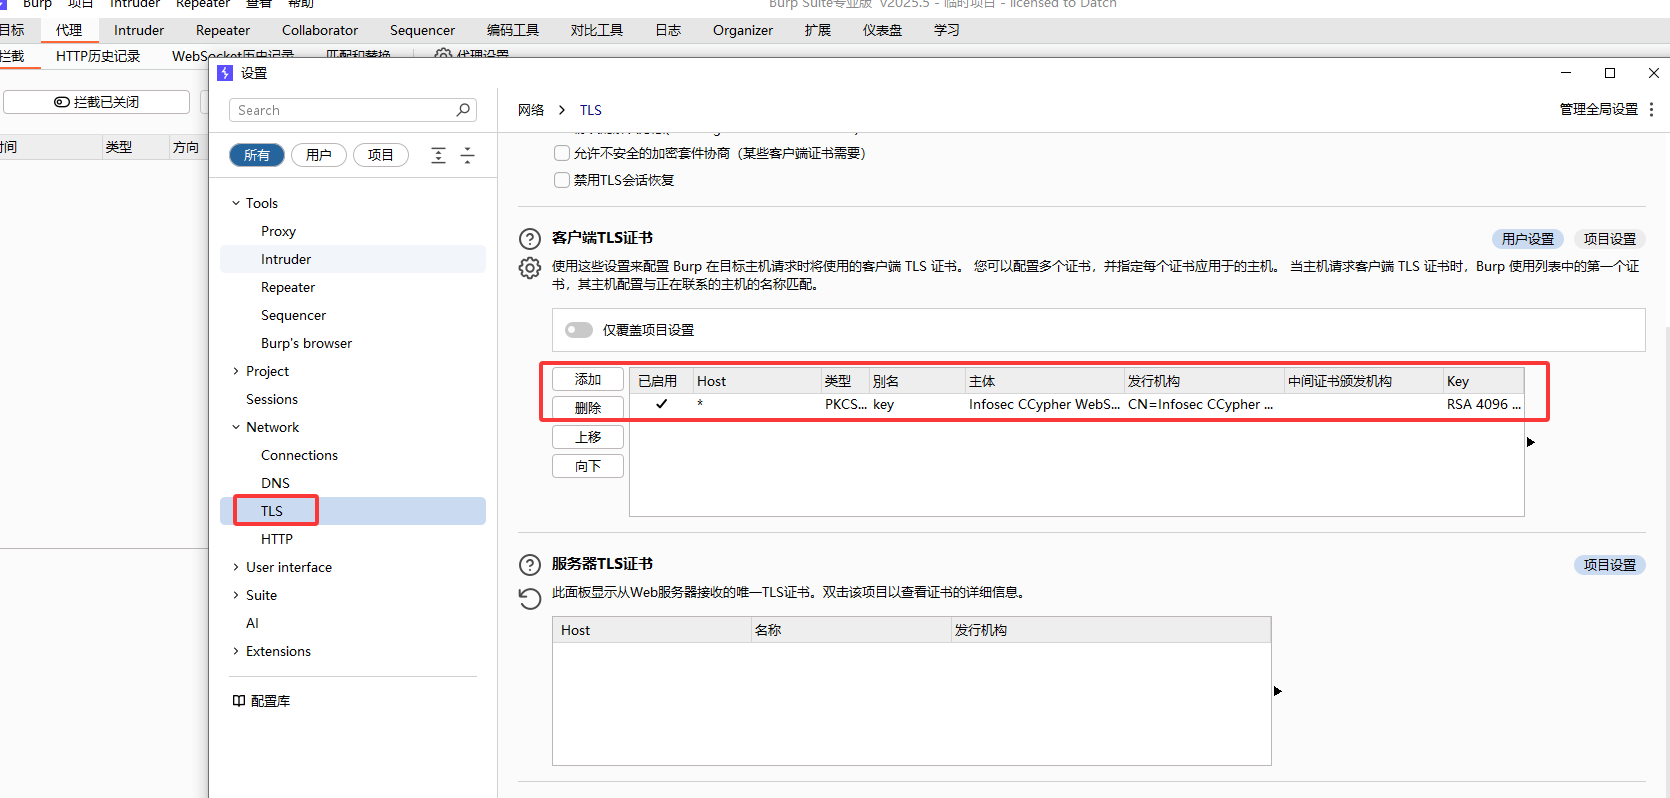Viewport: 1670px width, 798px height.
Task: Collapse all settings tree sections icon
Action: point(467,155)
